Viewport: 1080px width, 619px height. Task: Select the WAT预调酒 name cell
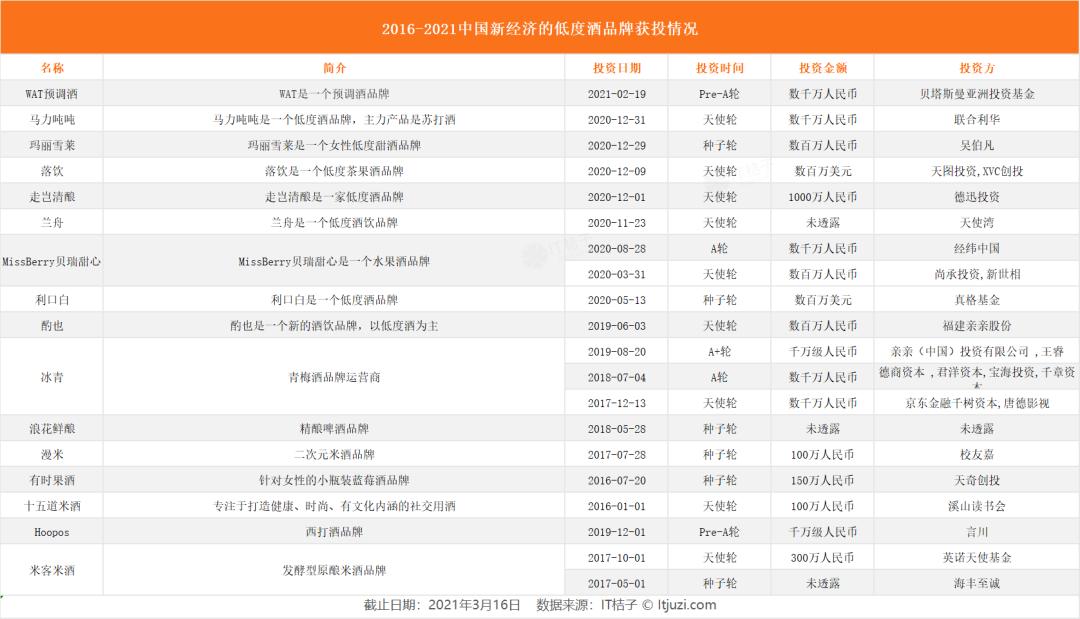coord(52,94)
